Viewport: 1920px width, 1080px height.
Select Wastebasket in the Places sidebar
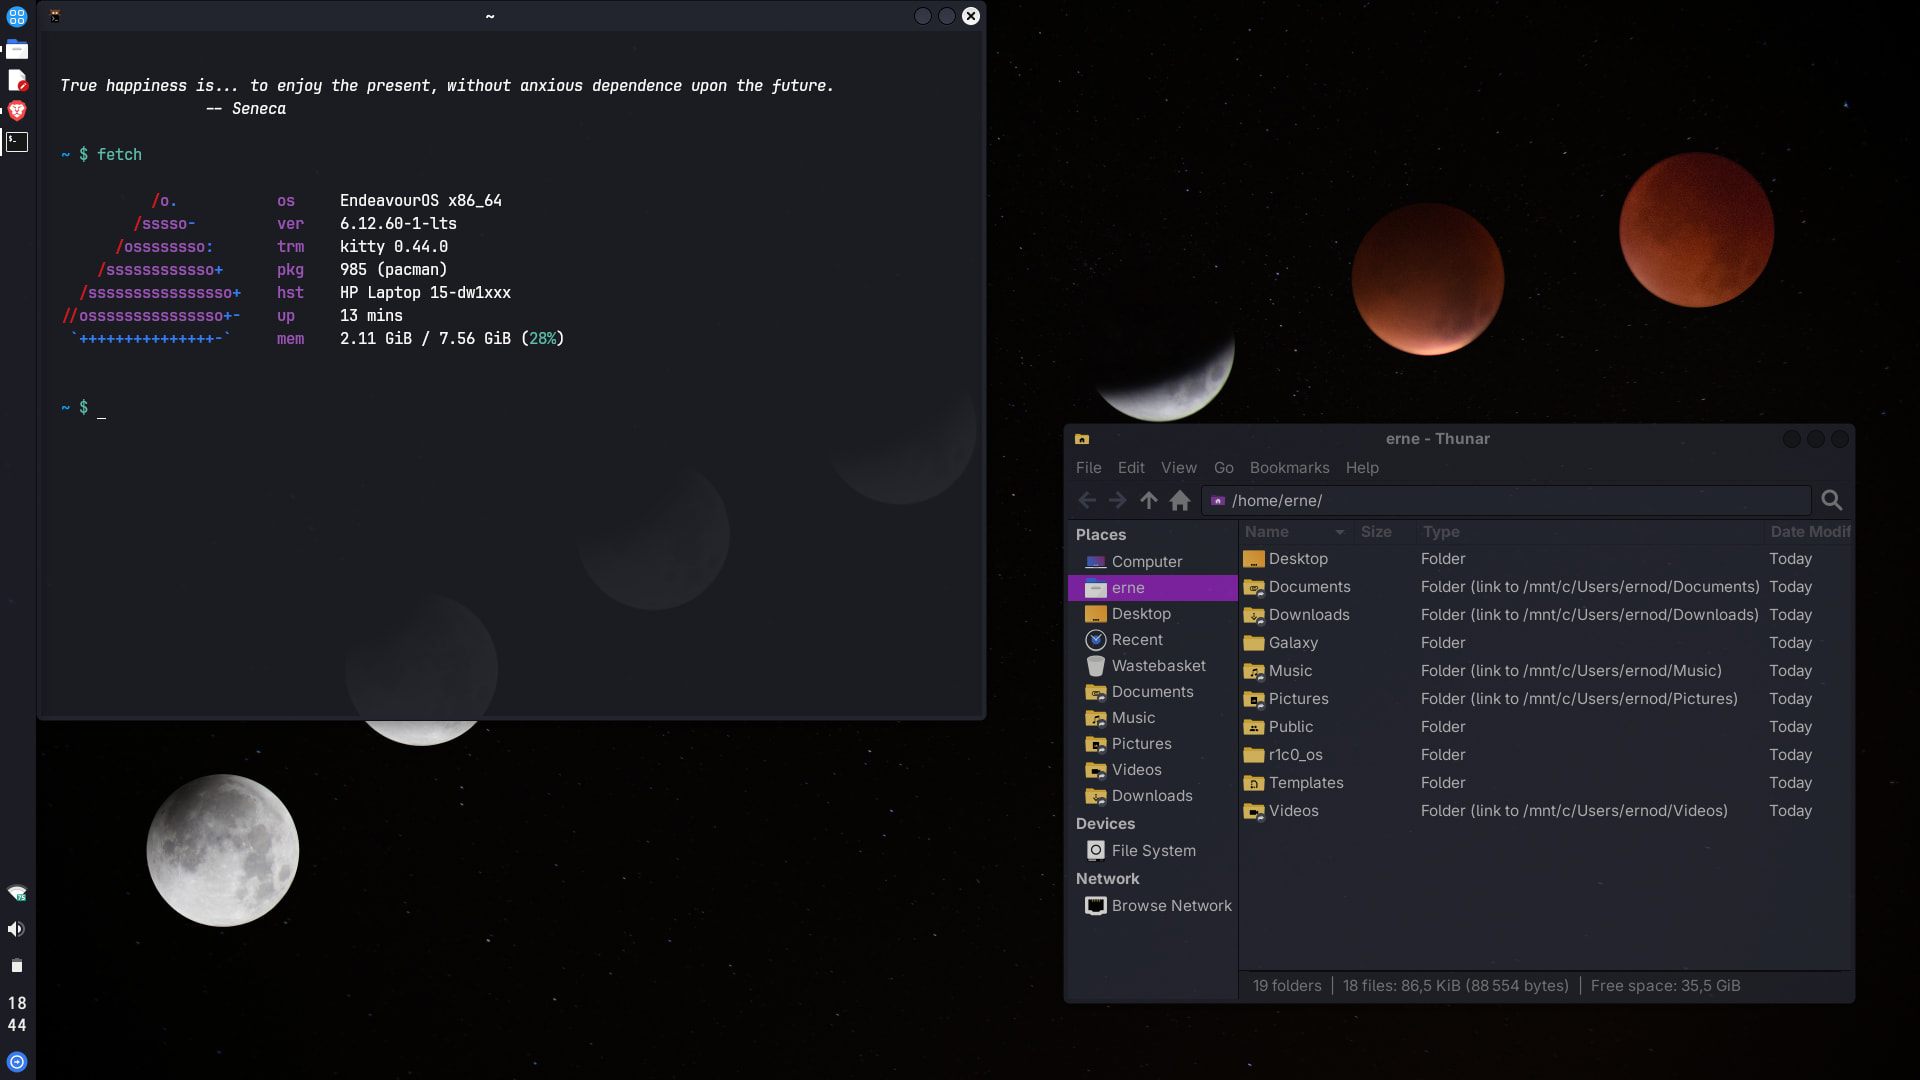click(1158, 666)
